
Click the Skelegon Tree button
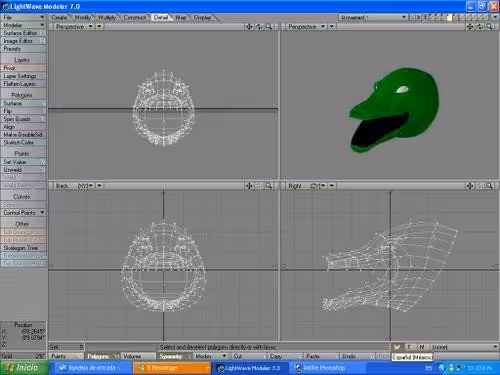tap(23, 248)
